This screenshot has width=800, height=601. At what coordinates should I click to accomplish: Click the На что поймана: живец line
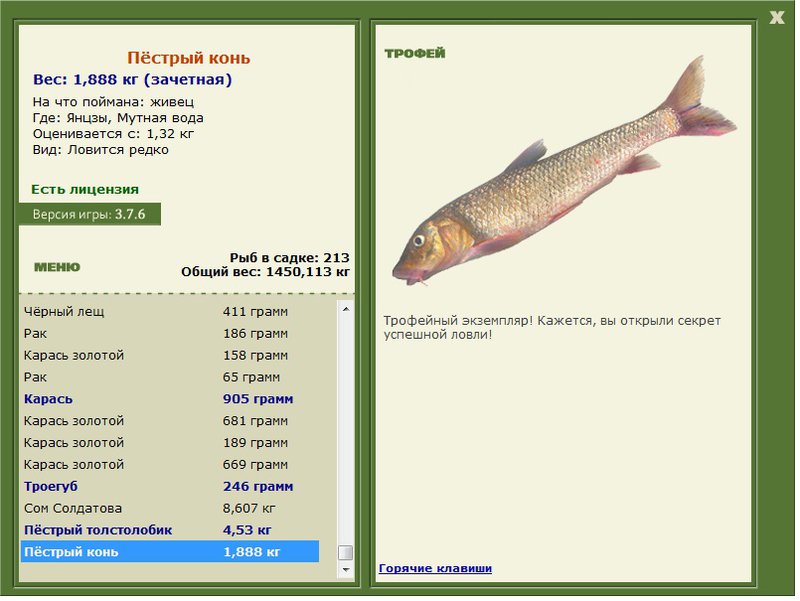tap(113, 102)
